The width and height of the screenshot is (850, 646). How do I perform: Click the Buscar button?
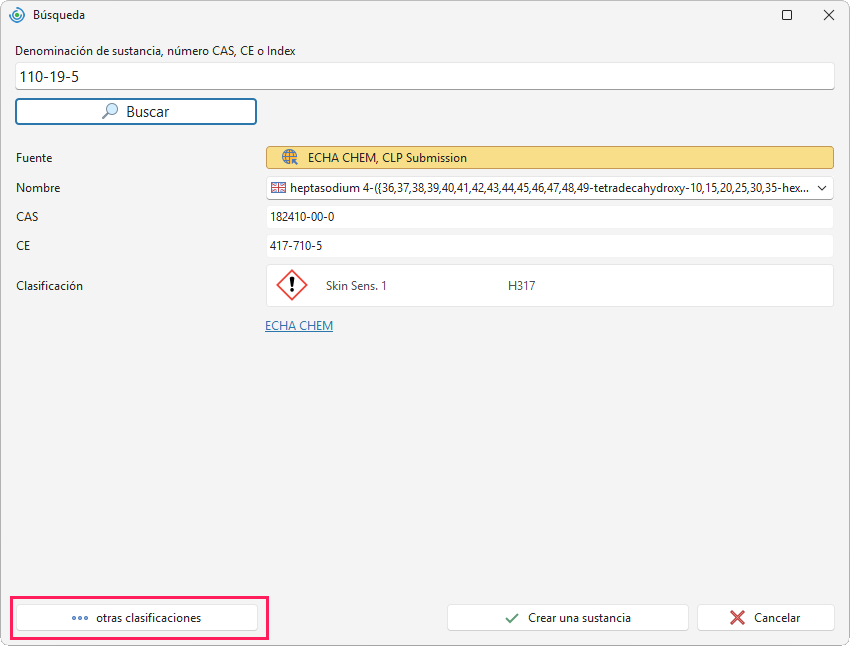tap(136, 112)
